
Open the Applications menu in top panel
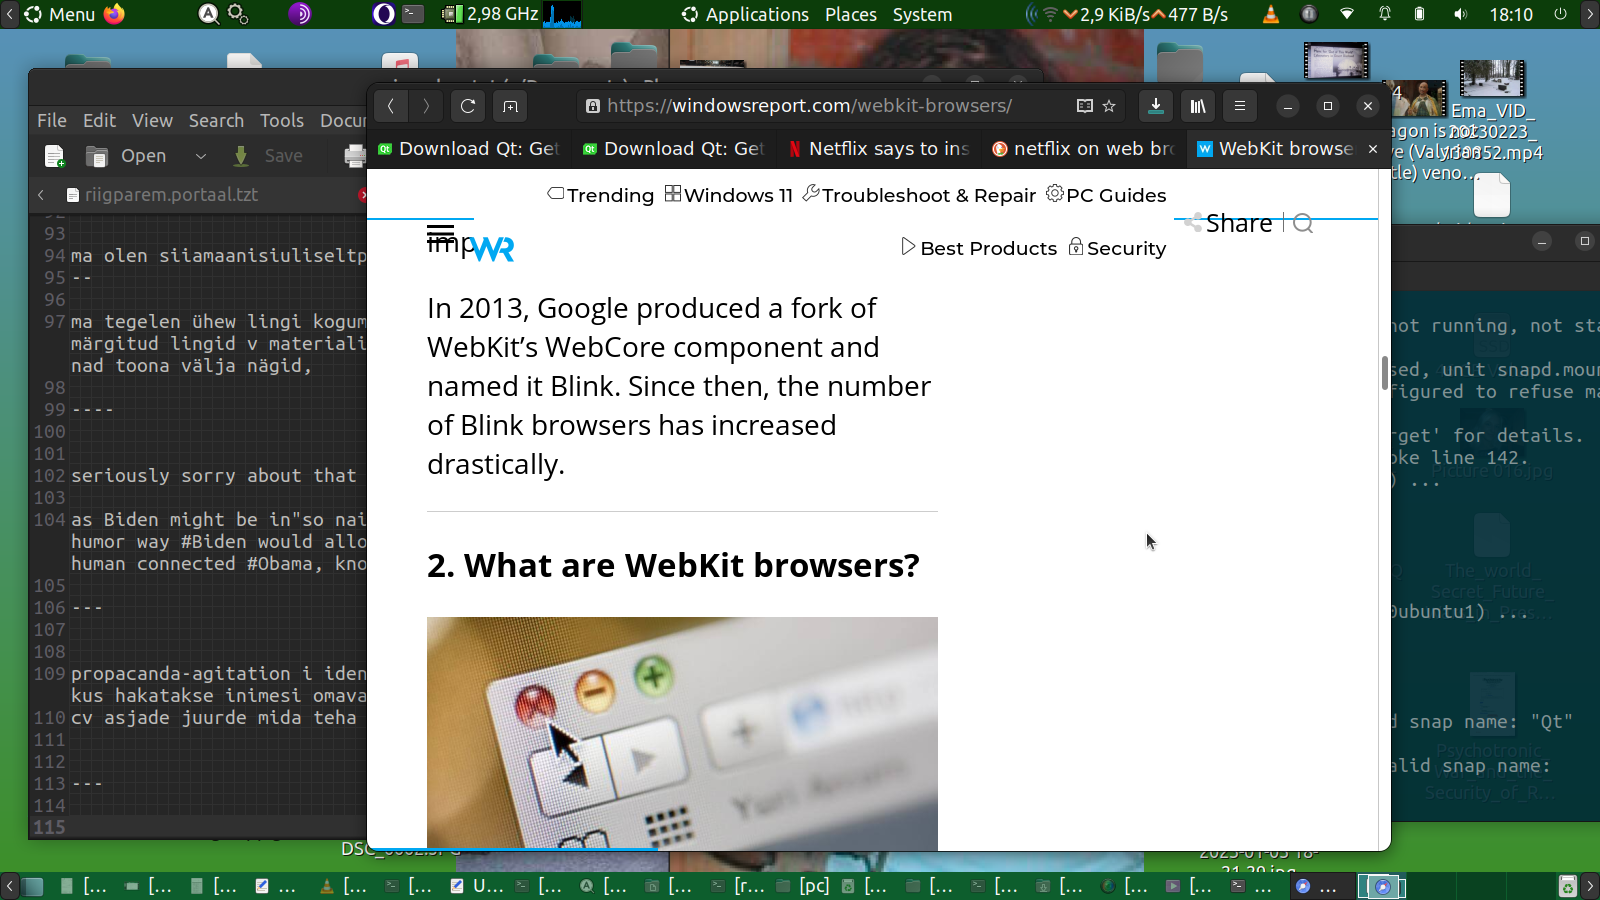pos(746,15)
